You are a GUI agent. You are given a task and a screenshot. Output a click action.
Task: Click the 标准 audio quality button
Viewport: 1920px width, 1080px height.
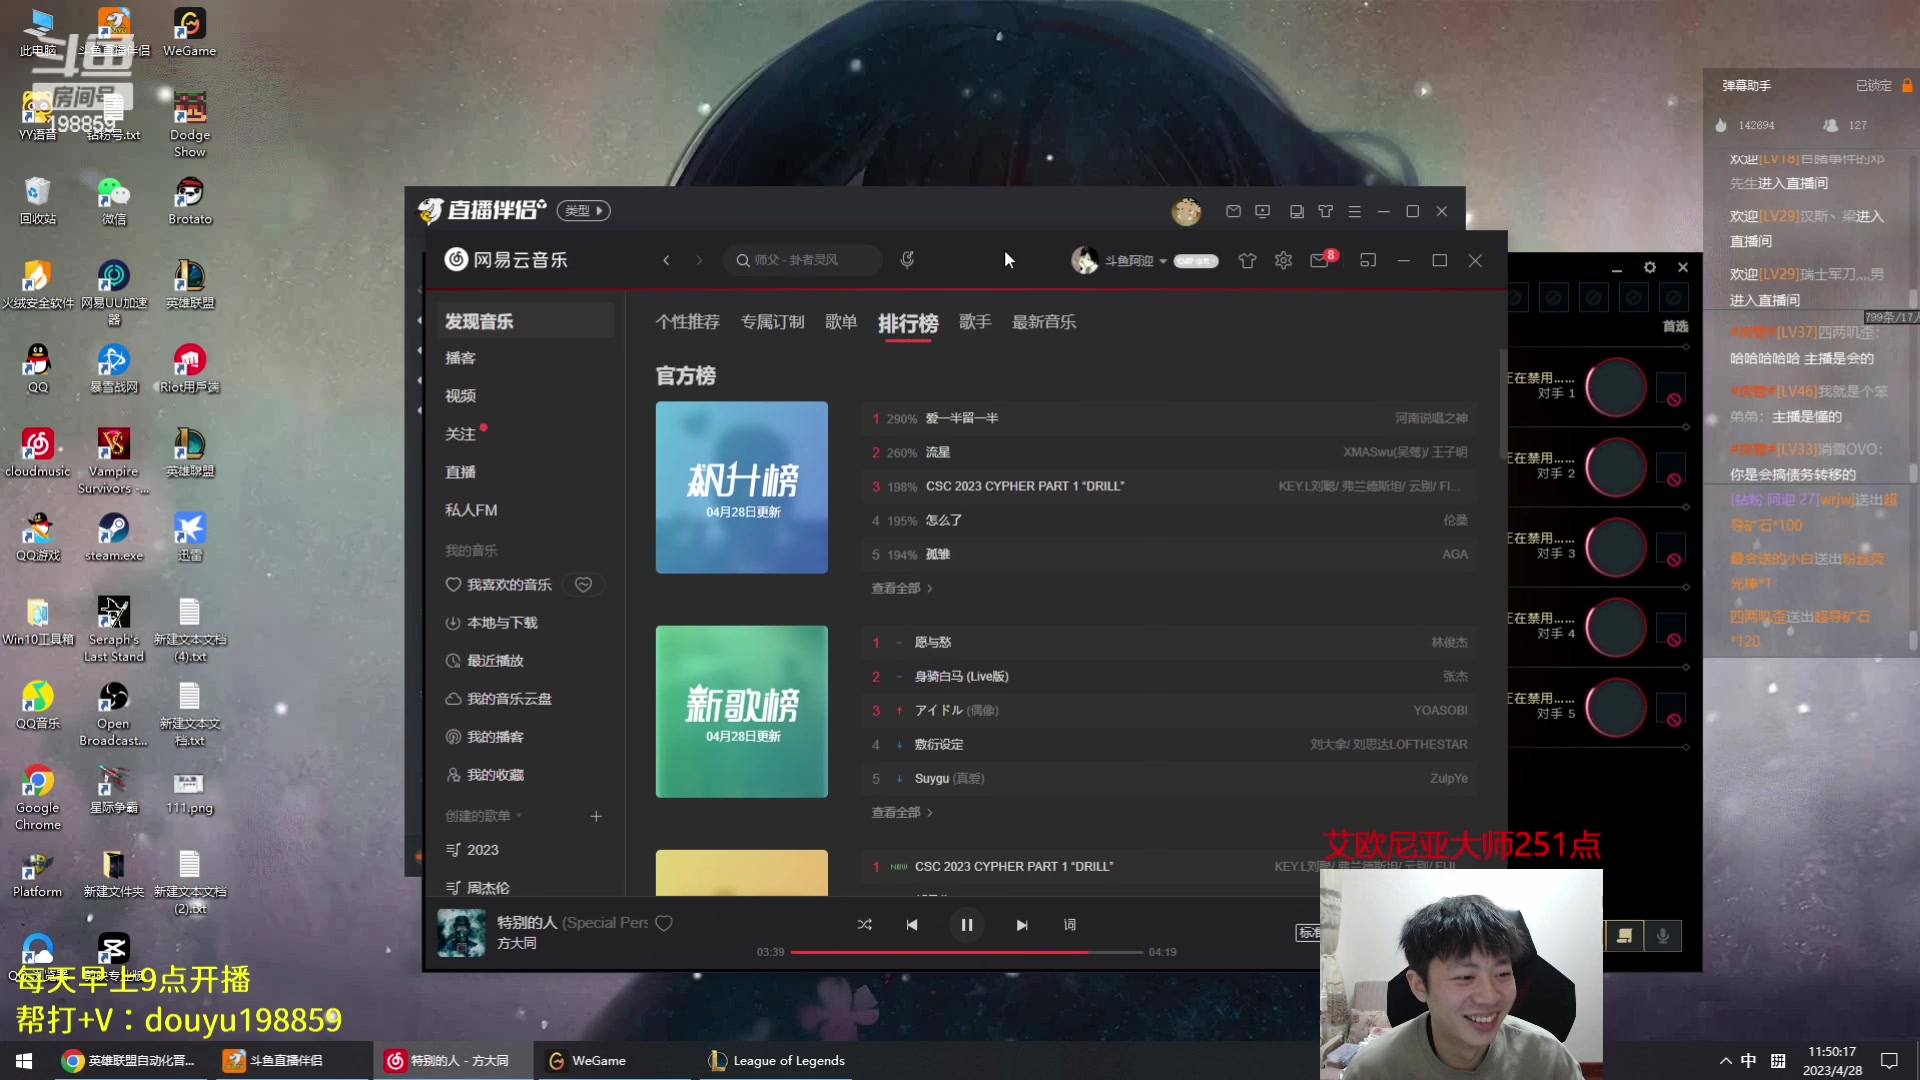(x=1308, y=933)
